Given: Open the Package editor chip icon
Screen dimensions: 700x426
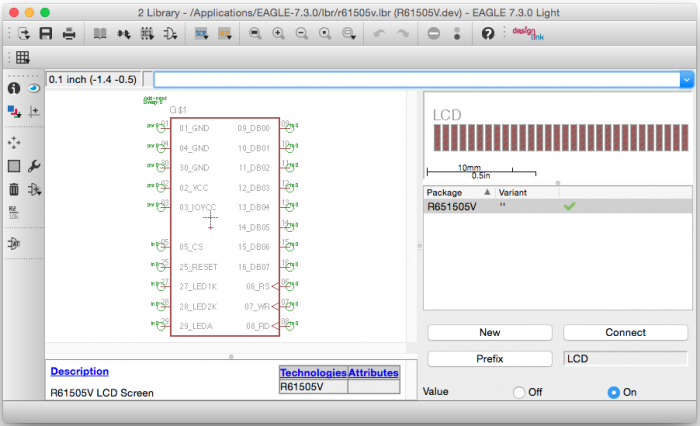Looking at the screenshot, I should (x=147, y=33).
